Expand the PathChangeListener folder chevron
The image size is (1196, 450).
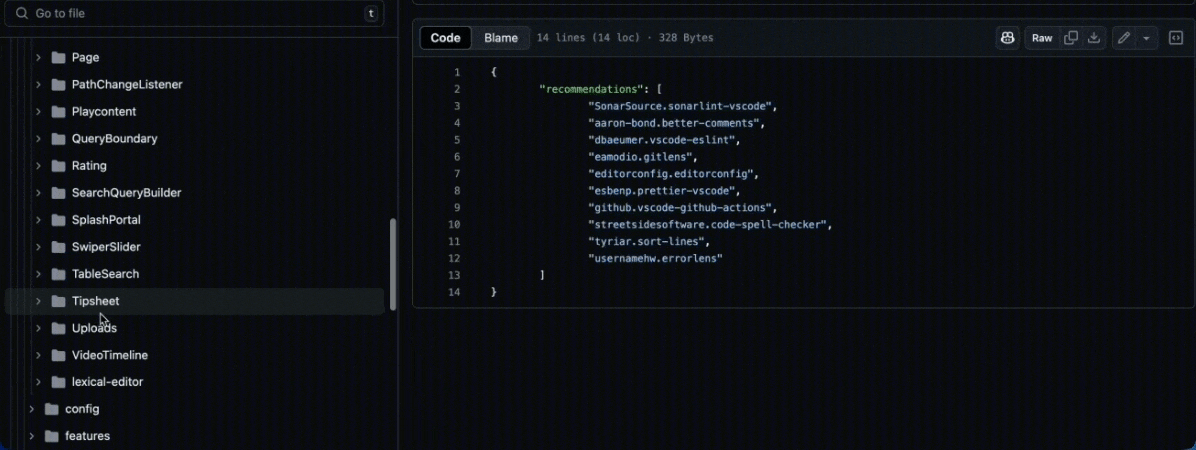pos(38,85)
